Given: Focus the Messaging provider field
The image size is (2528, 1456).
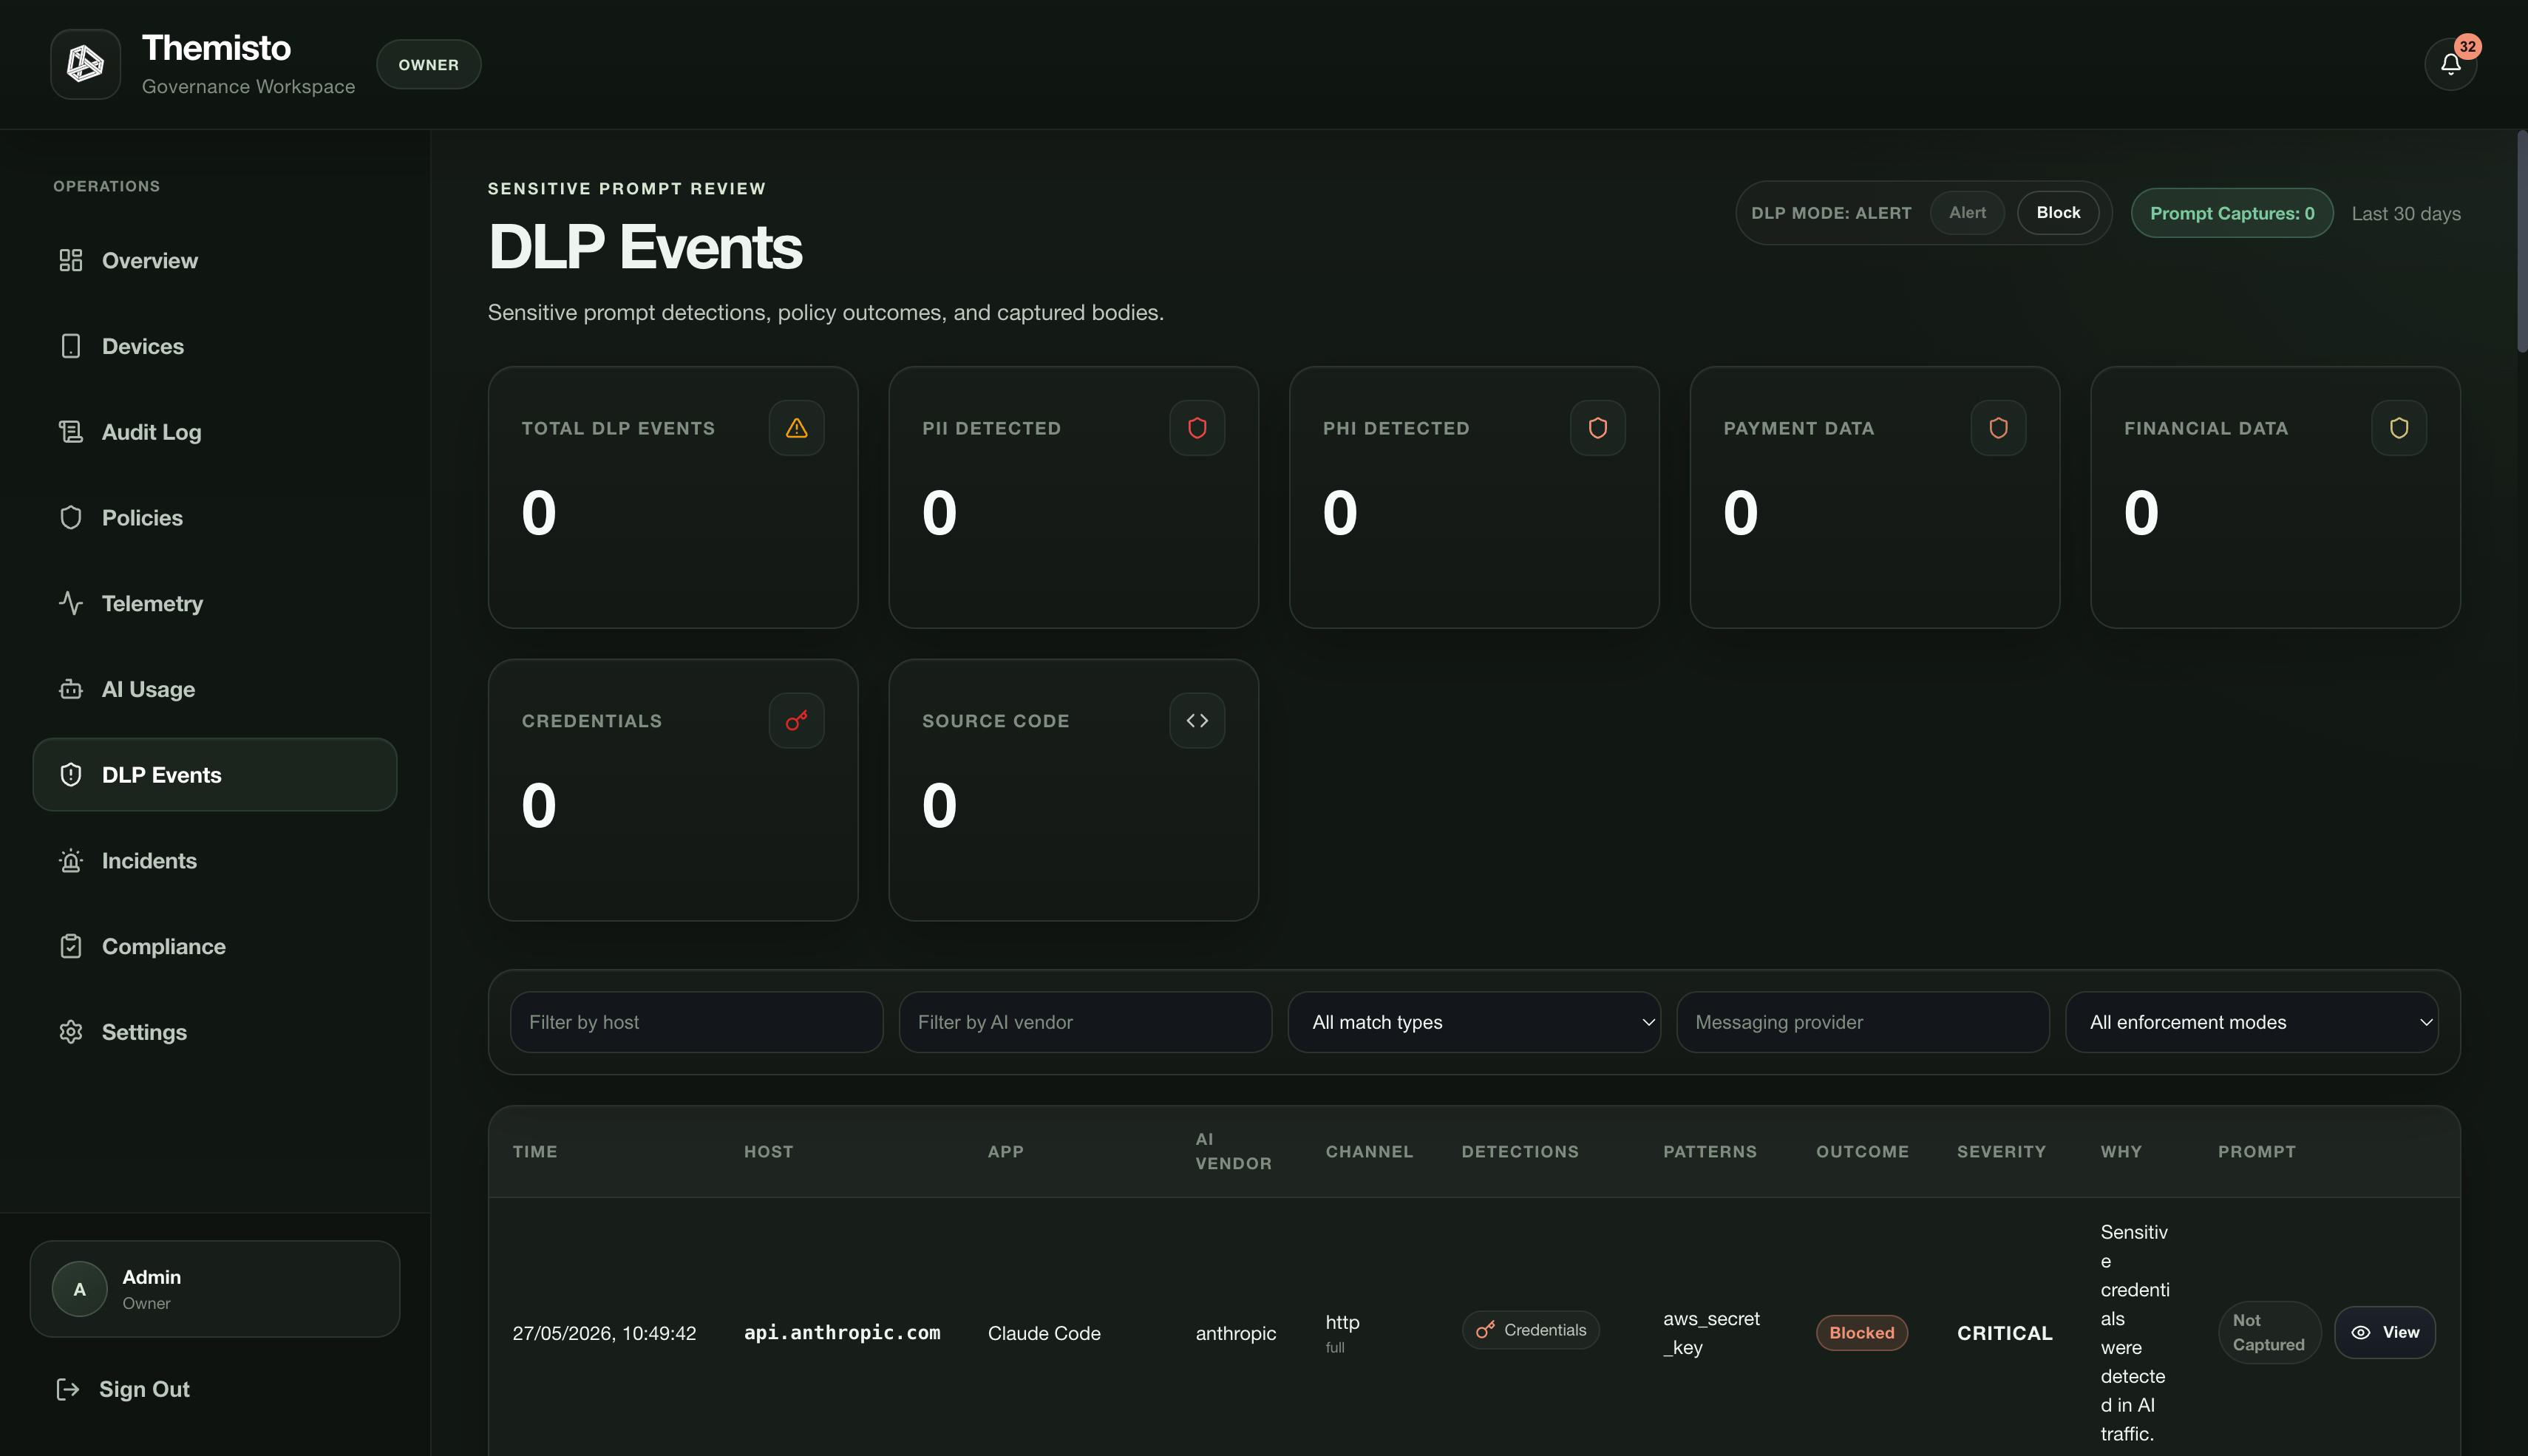Looking at the screenshot, I should tap(1862, 1022).
